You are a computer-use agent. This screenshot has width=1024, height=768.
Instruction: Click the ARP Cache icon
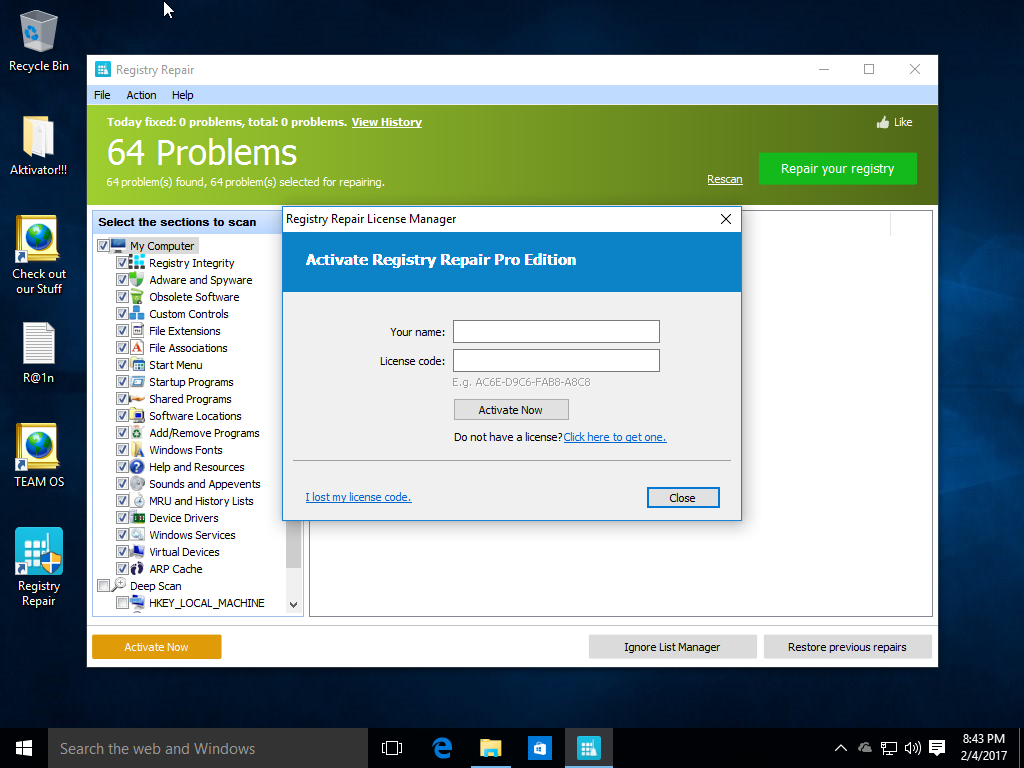click(x=137, y=568)
